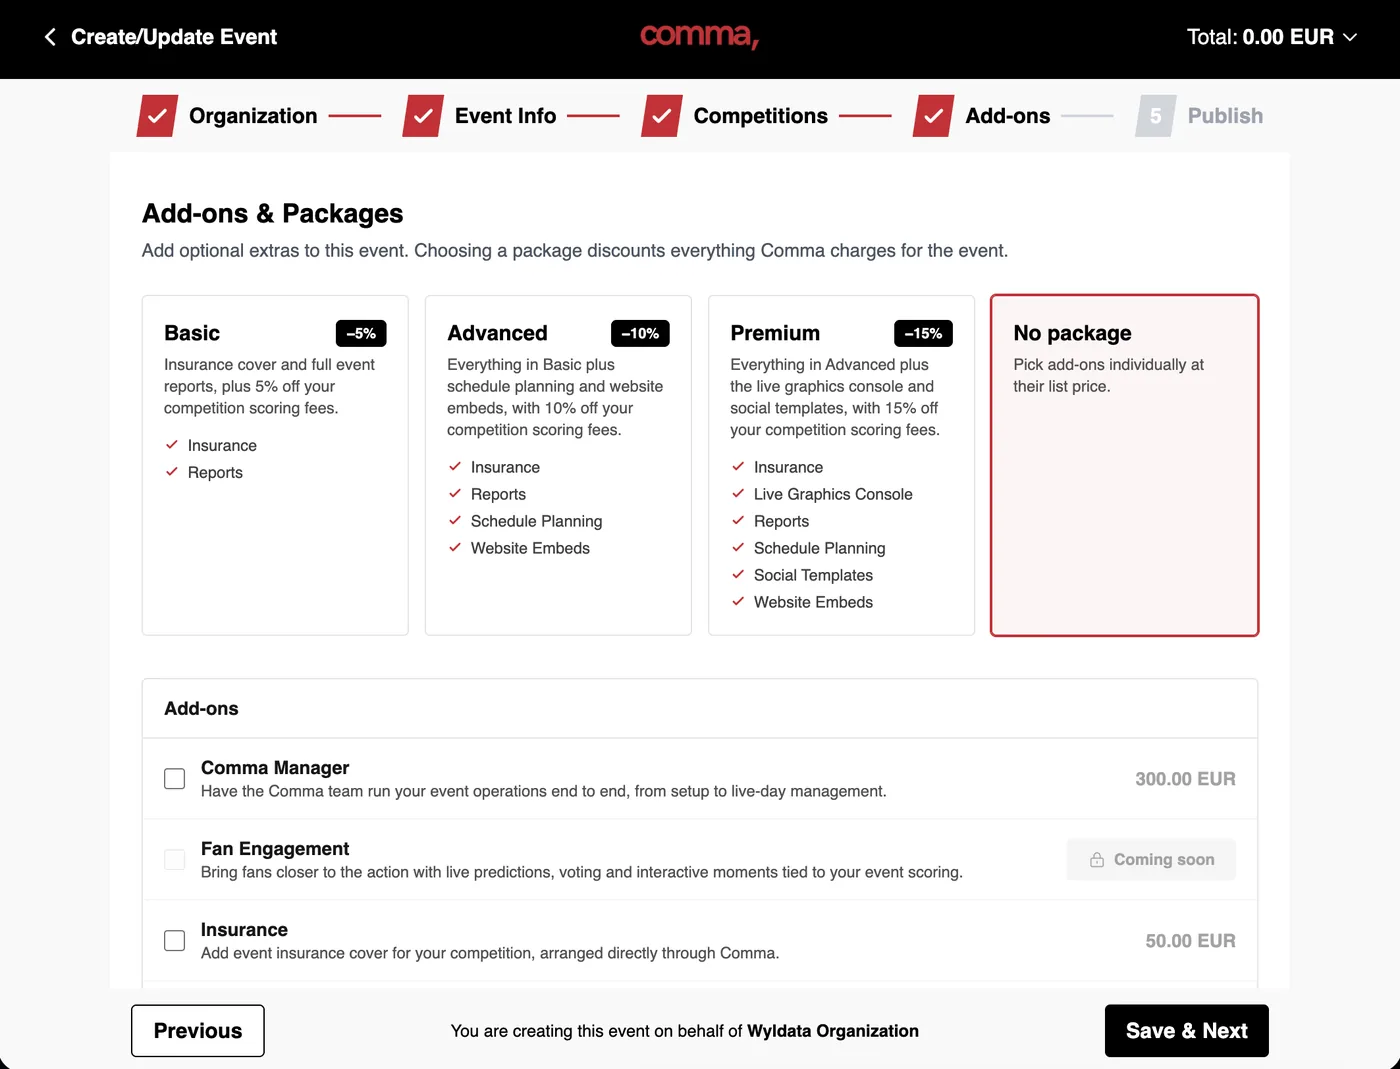Click the Add-ons step checkmark icon
This screenshot has width=1400, height=1069.
[933, 116]
